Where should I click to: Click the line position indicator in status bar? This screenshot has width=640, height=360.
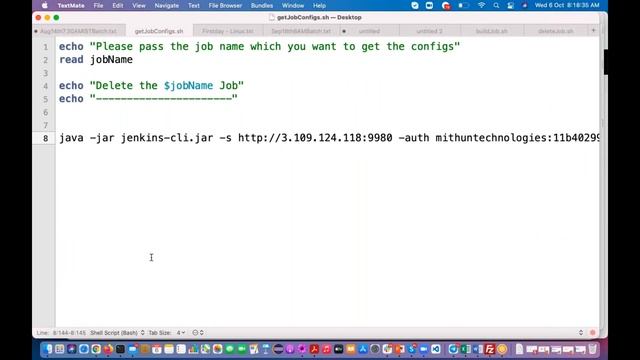61,333
